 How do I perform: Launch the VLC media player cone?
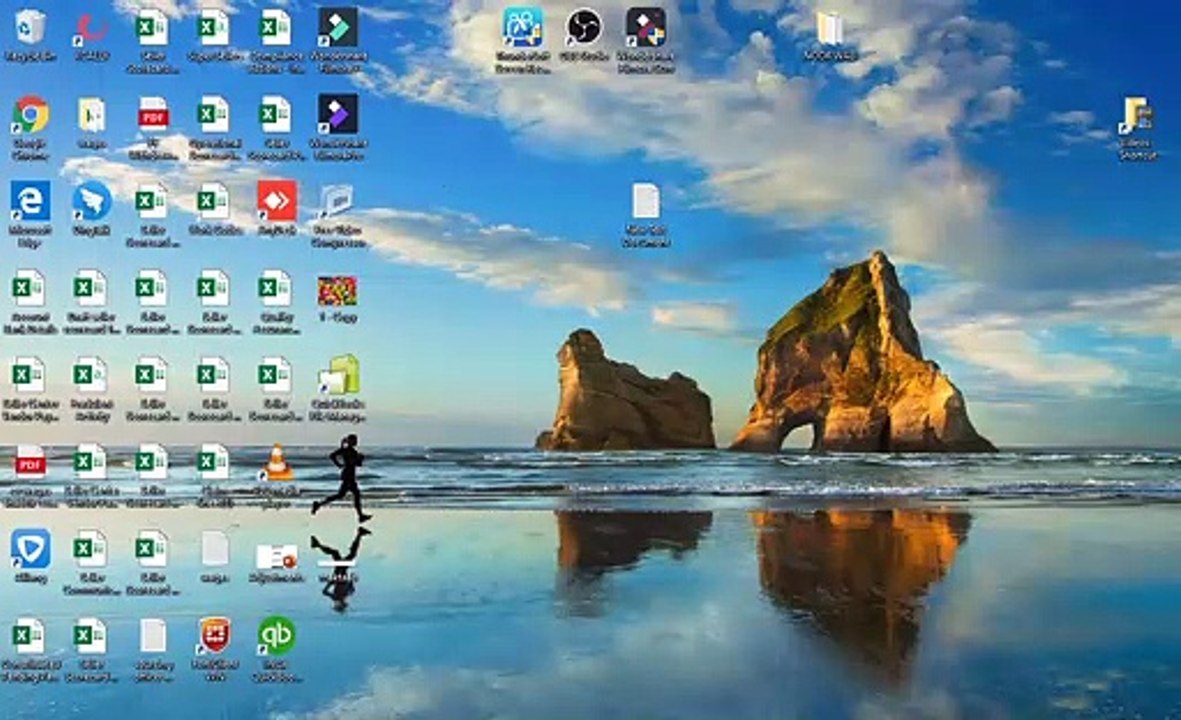coord(276,462)
